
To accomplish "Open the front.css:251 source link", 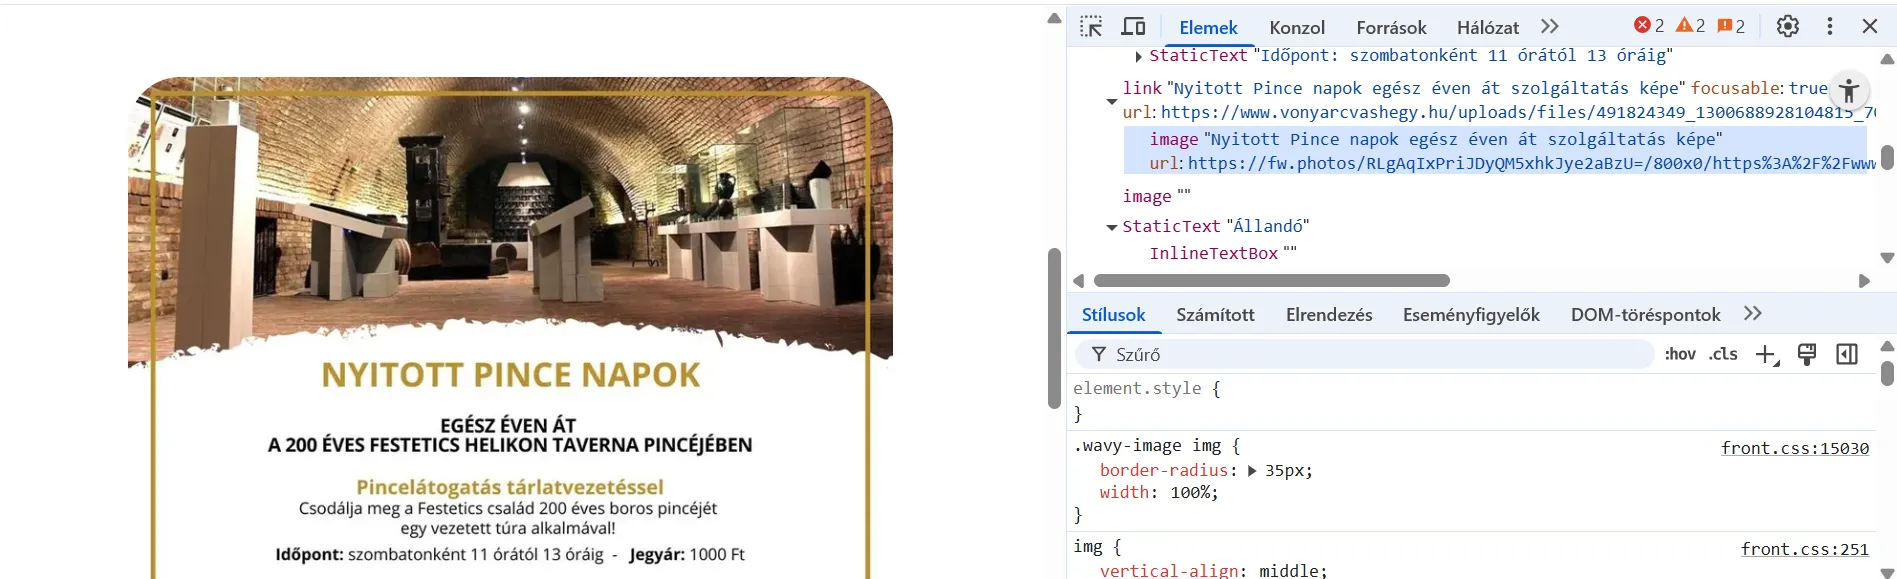I will tap(1805, 549).
